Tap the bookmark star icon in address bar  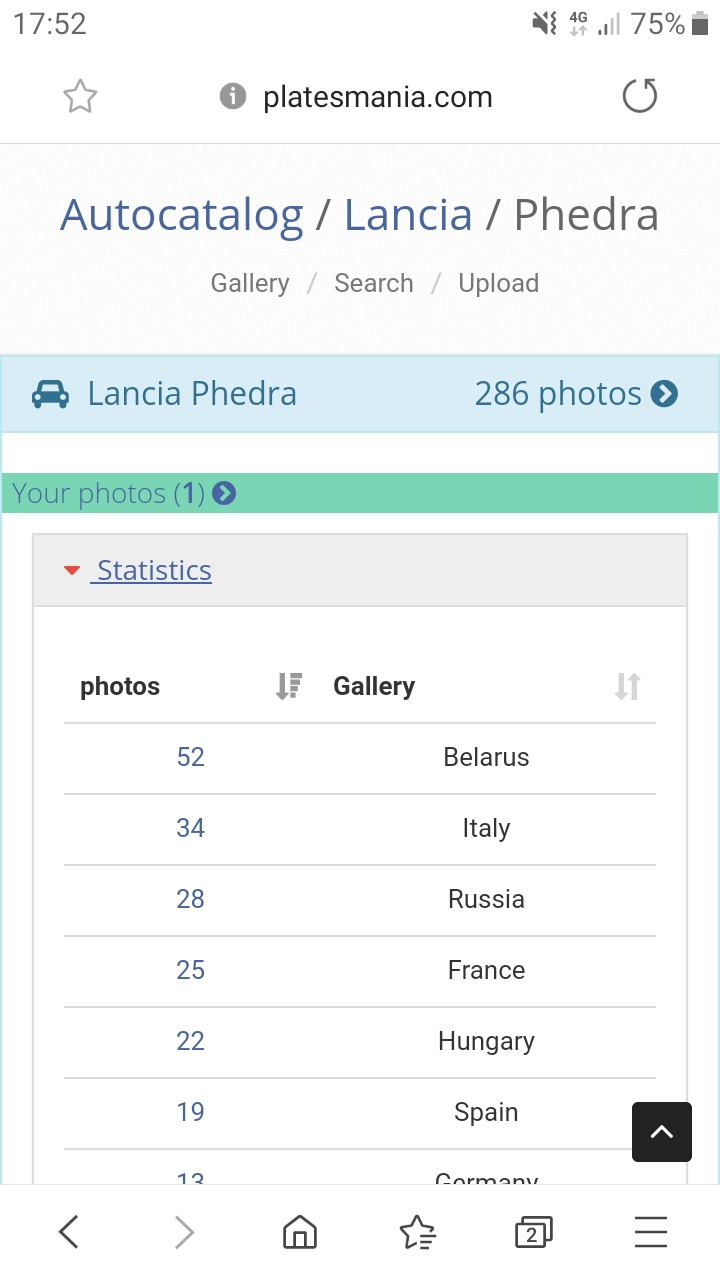[80, 97]
